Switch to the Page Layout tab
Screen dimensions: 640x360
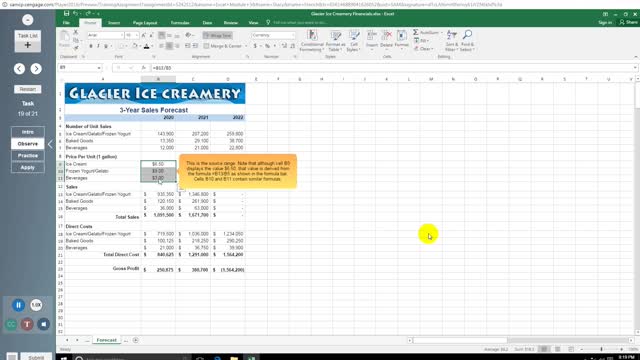click(145, 23)
